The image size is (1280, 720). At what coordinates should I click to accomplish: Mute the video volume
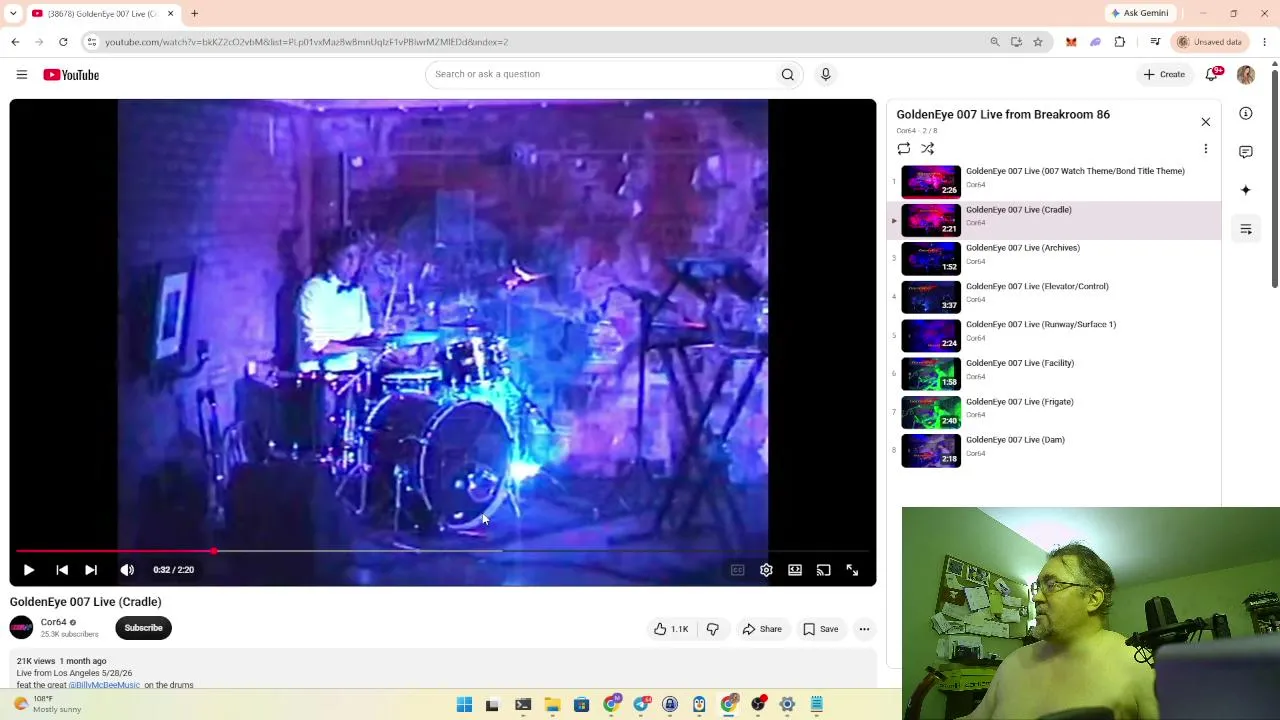[127, 570]
